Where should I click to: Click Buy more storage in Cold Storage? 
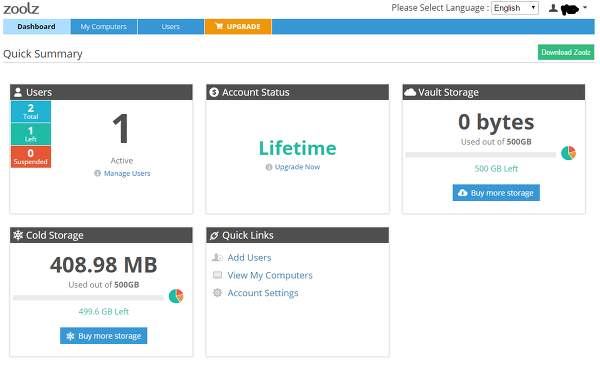click(x=103, y=336)
